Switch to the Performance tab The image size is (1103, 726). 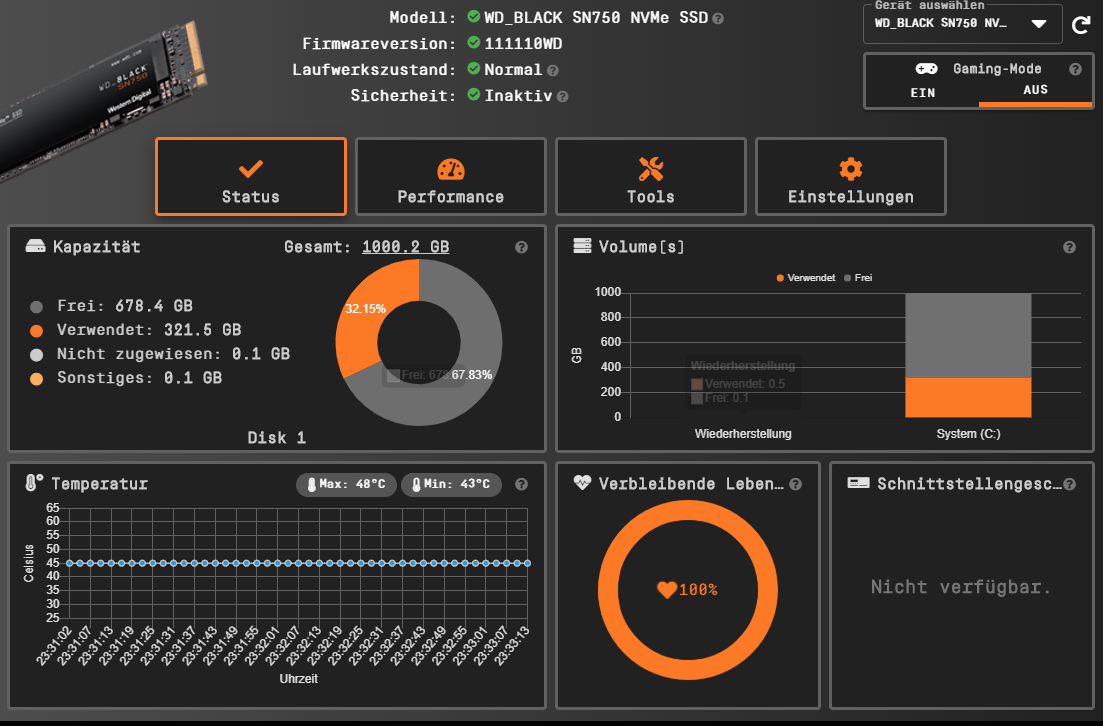coord(451,177)
